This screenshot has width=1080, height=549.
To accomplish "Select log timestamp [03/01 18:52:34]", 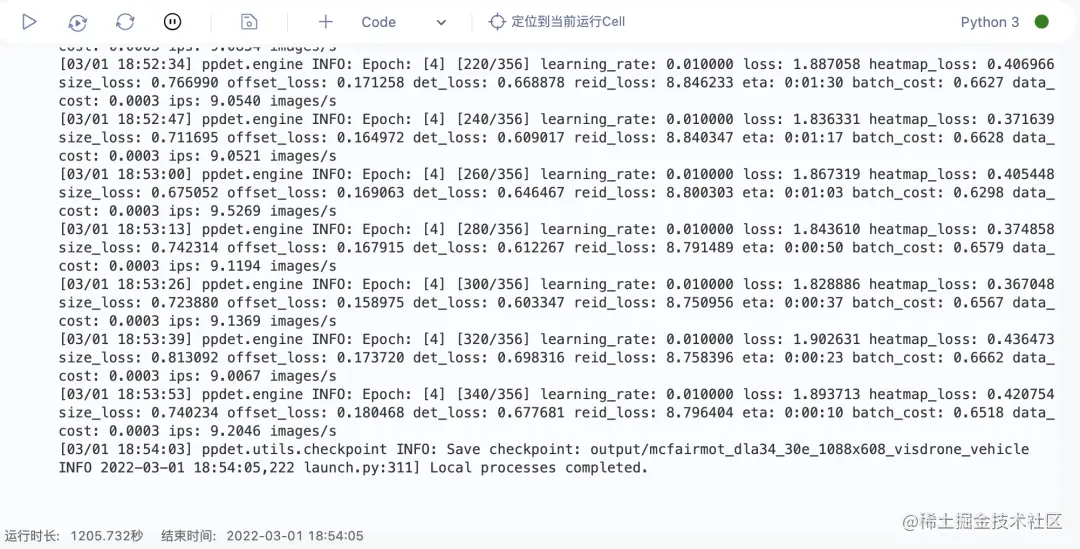I will tap(127, 65).
